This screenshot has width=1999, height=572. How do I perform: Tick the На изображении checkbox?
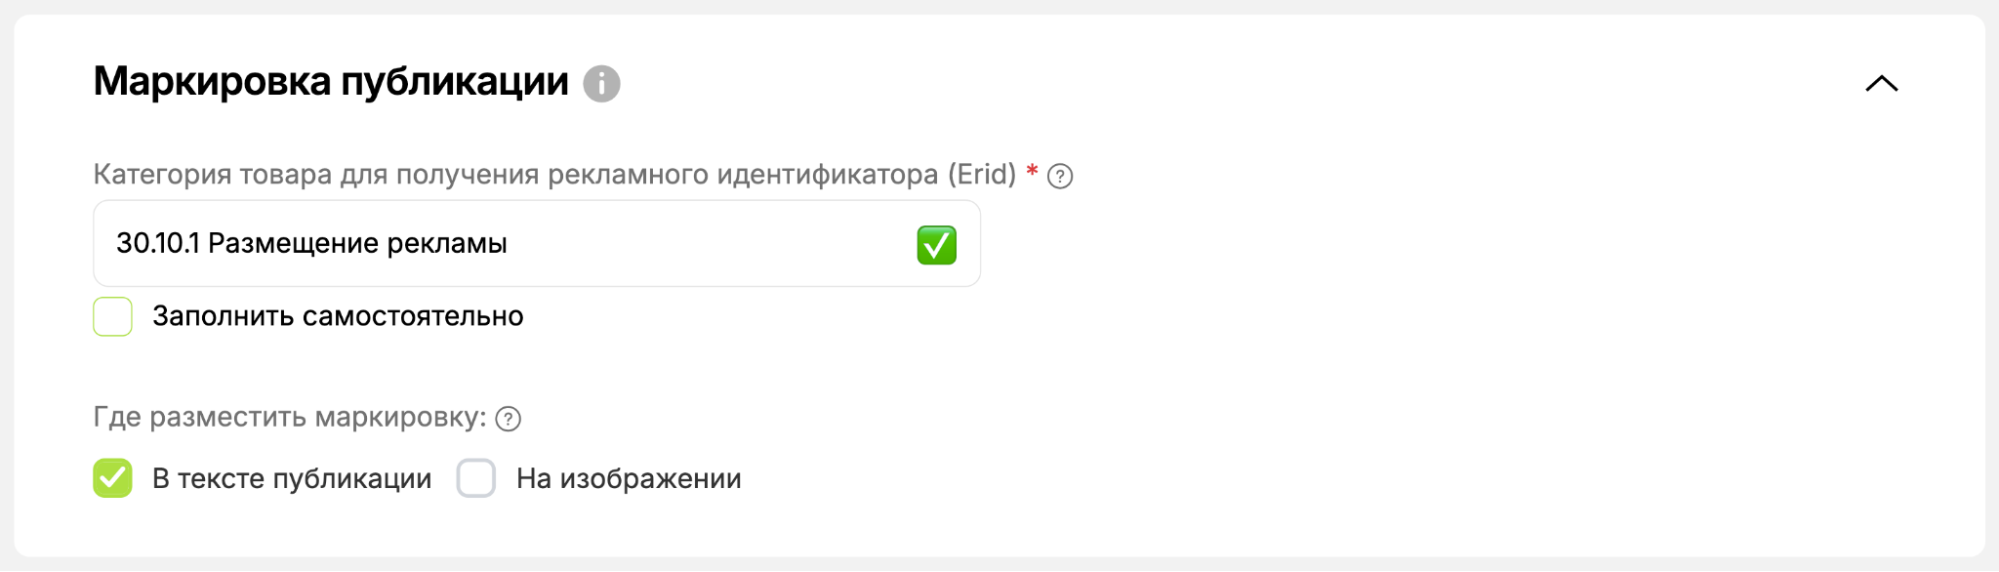pos(476,478)
